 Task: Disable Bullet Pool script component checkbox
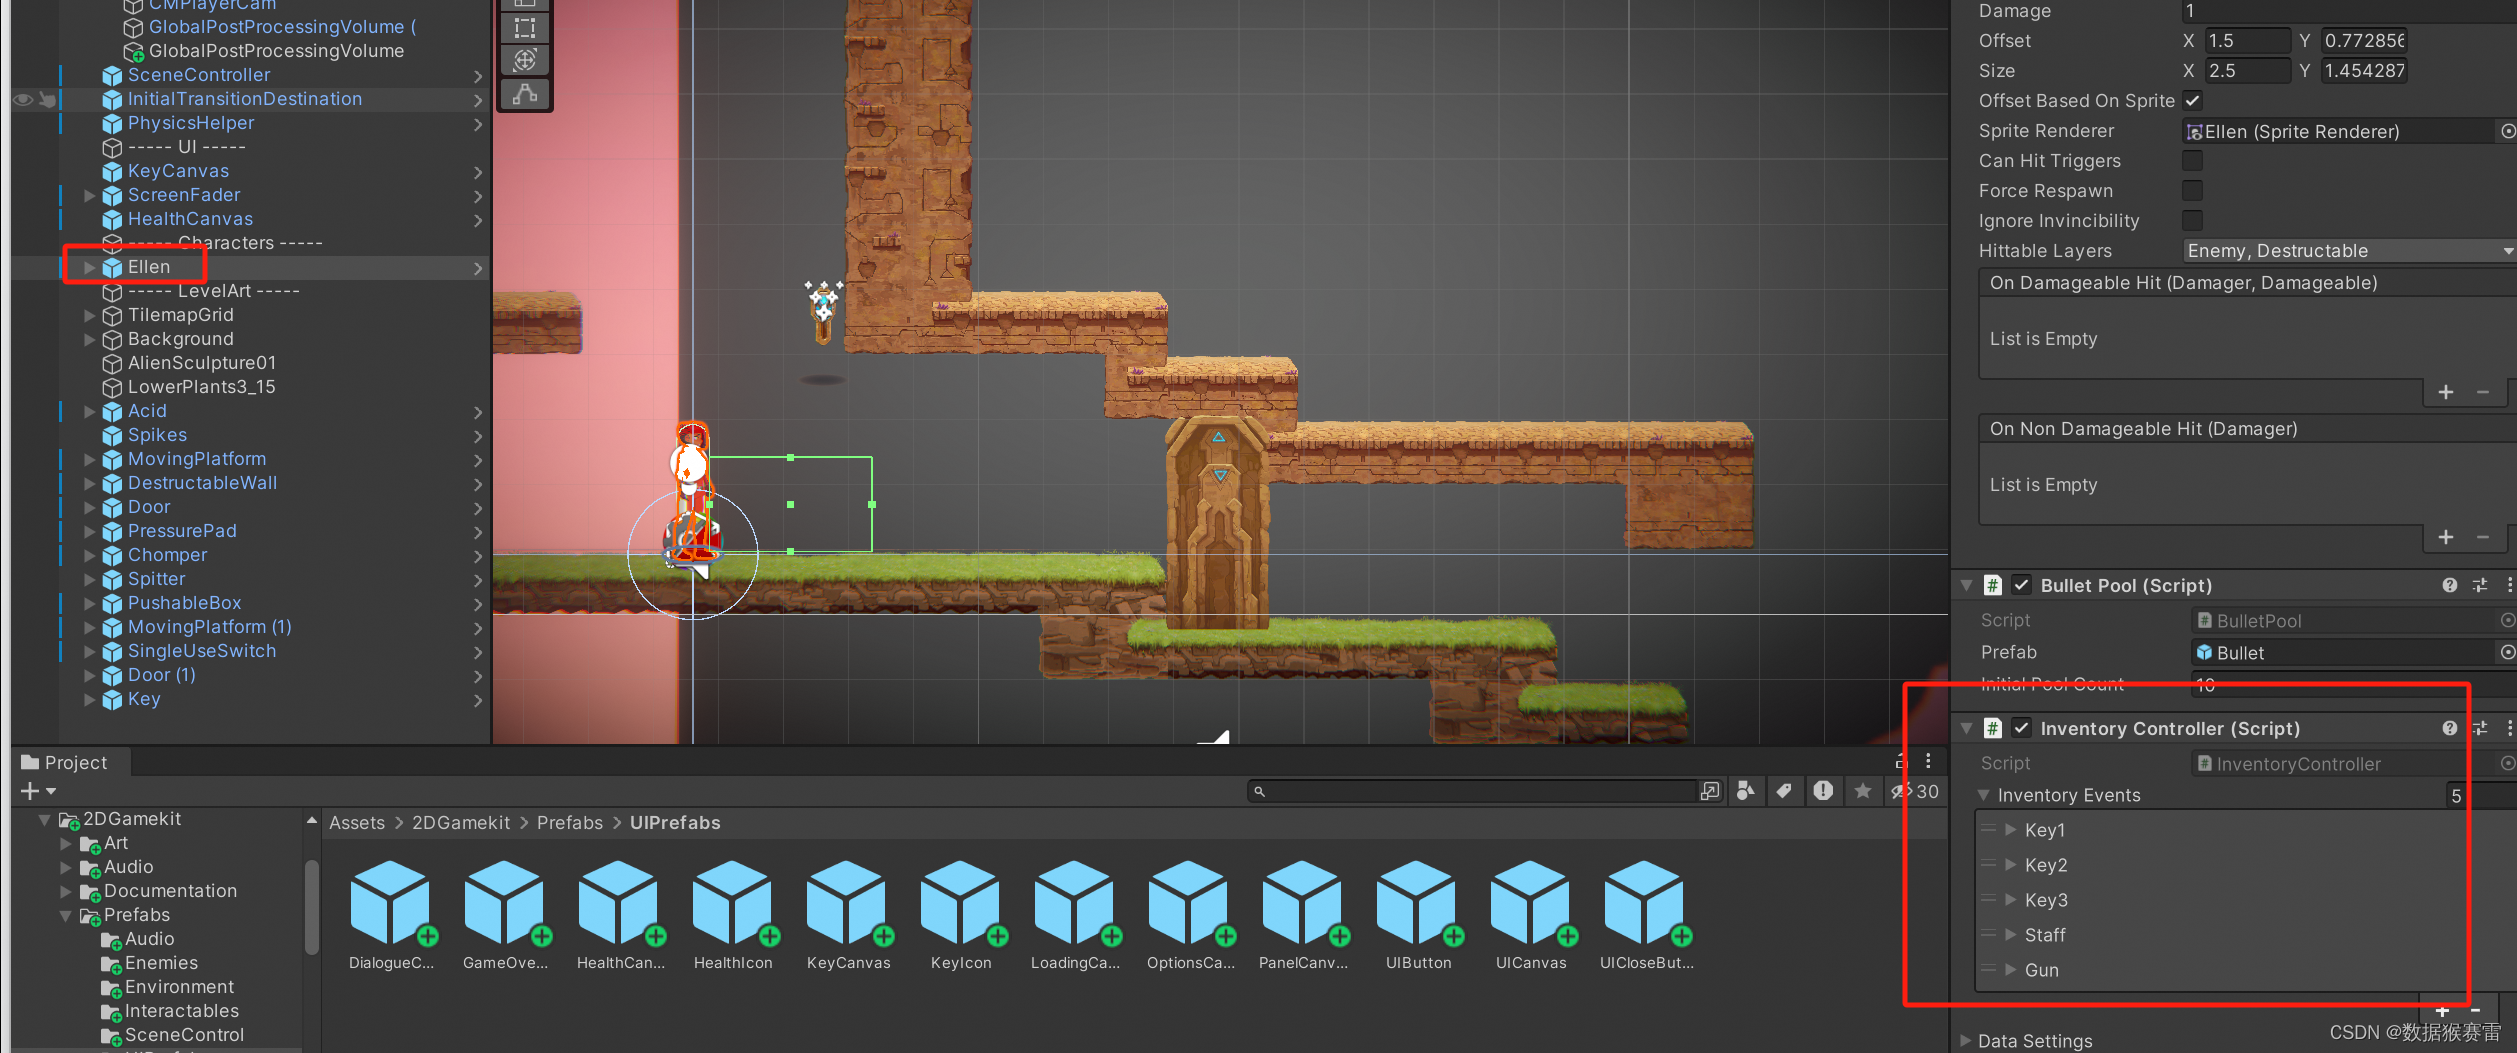click(2021, 585)
